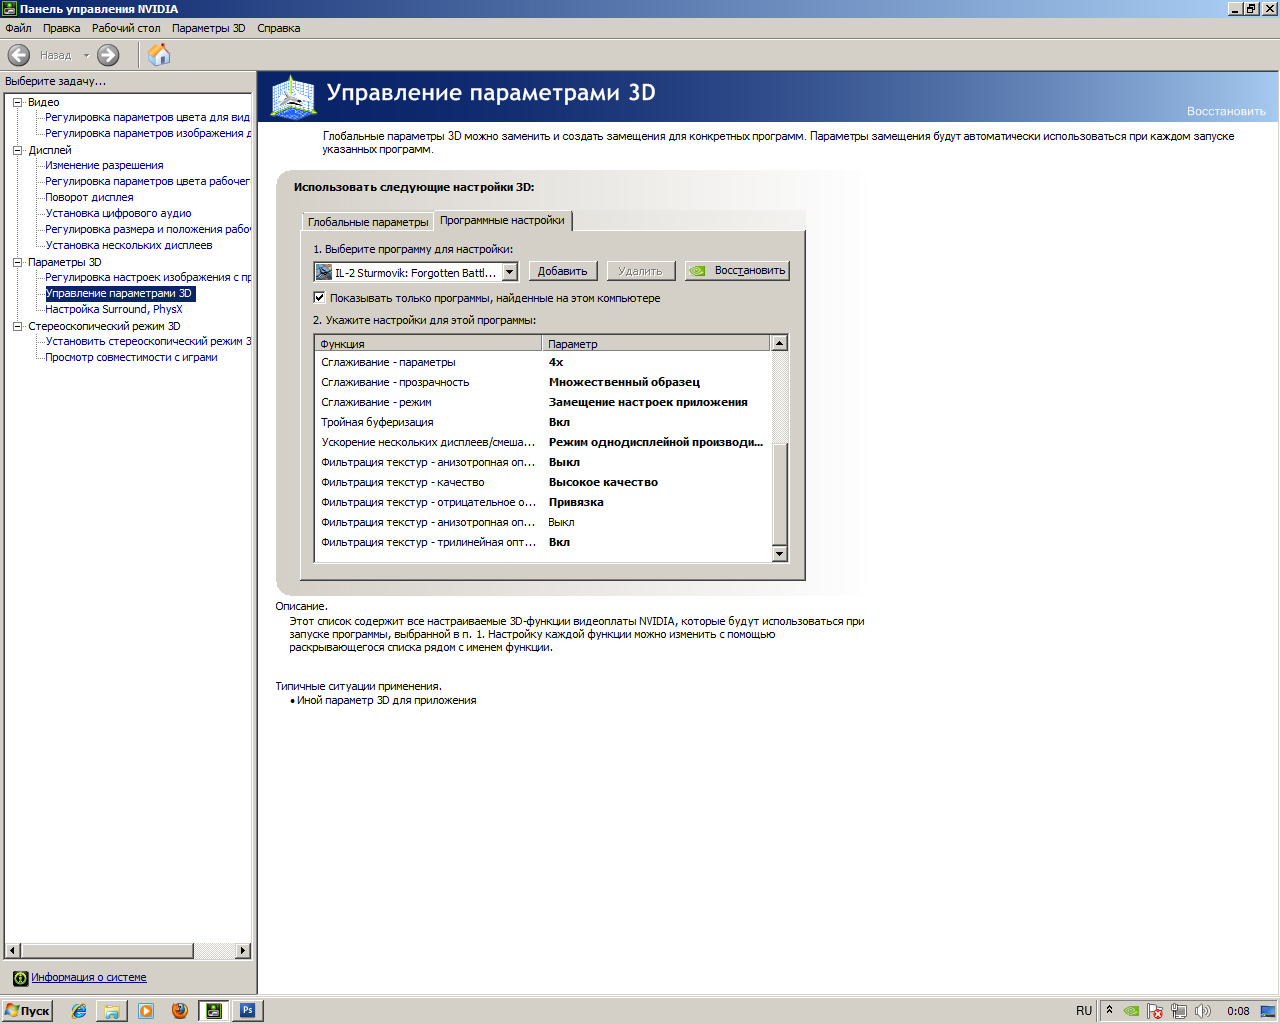The image size is (1280, 1024).
Task: Open Просмотр совместимости с играми task
Action: click(x=131, y=357)
